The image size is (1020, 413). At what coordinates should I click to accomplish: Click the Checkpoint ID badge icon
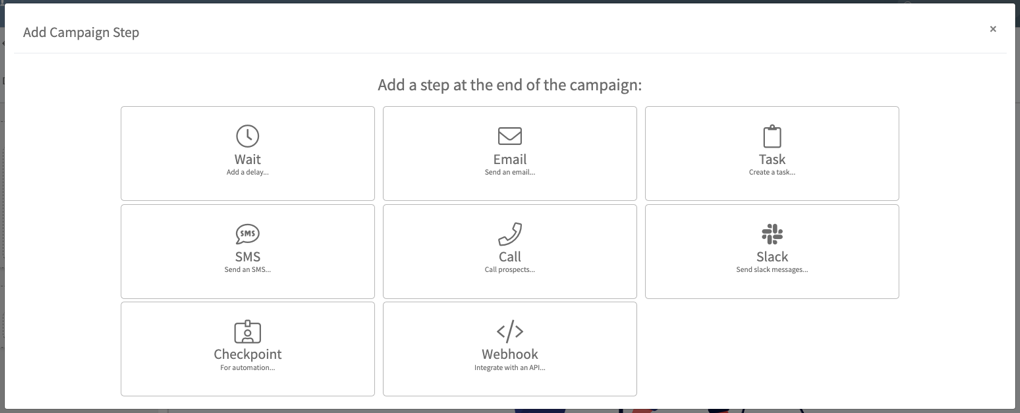coord(247,331)
